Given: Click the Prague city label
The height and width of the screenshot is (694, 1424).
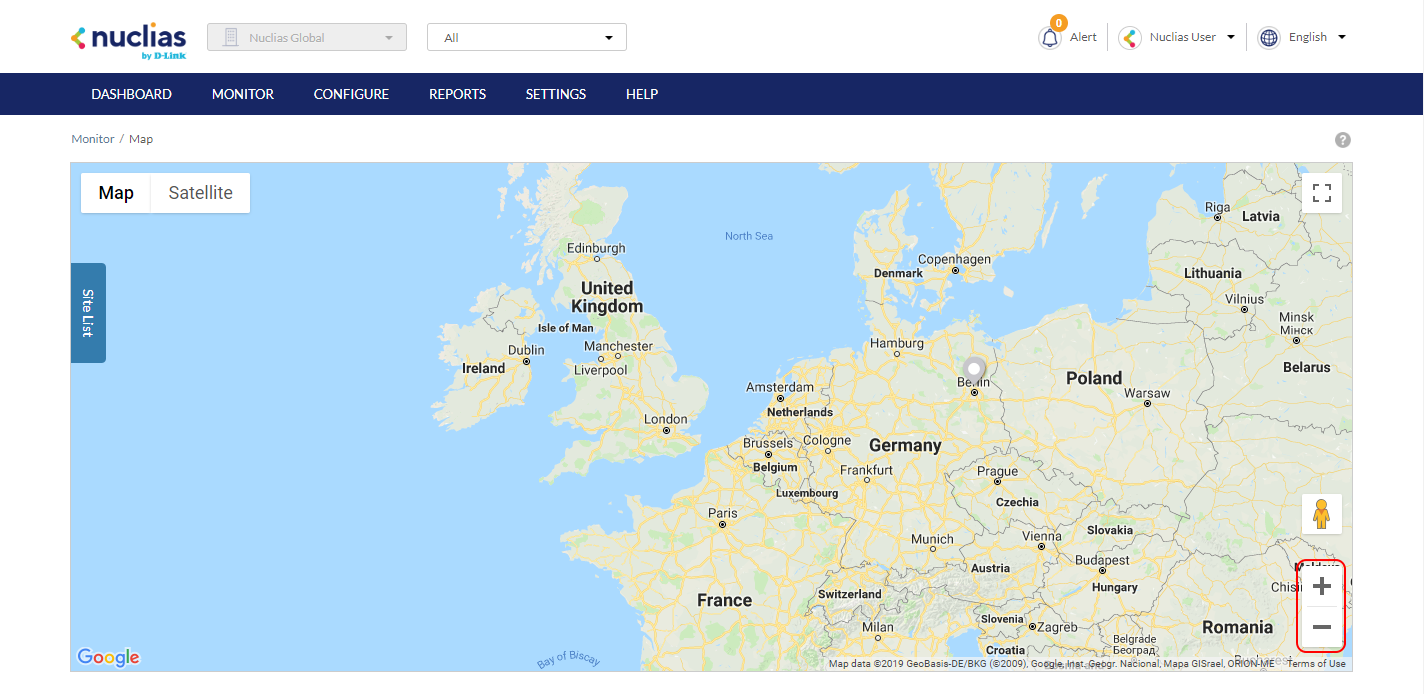Looking at the screenshot, I should [997, 471].
